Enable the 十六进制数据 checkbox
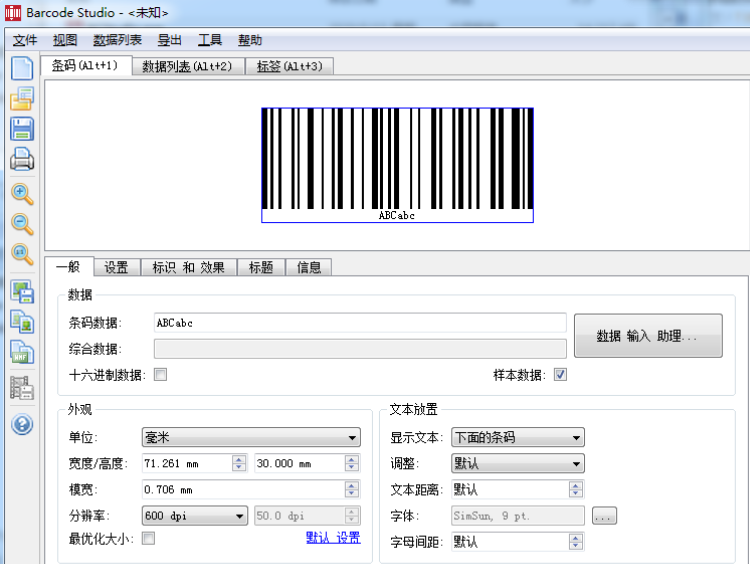This screenshot has width=750, height=564. tap(160, 375)
